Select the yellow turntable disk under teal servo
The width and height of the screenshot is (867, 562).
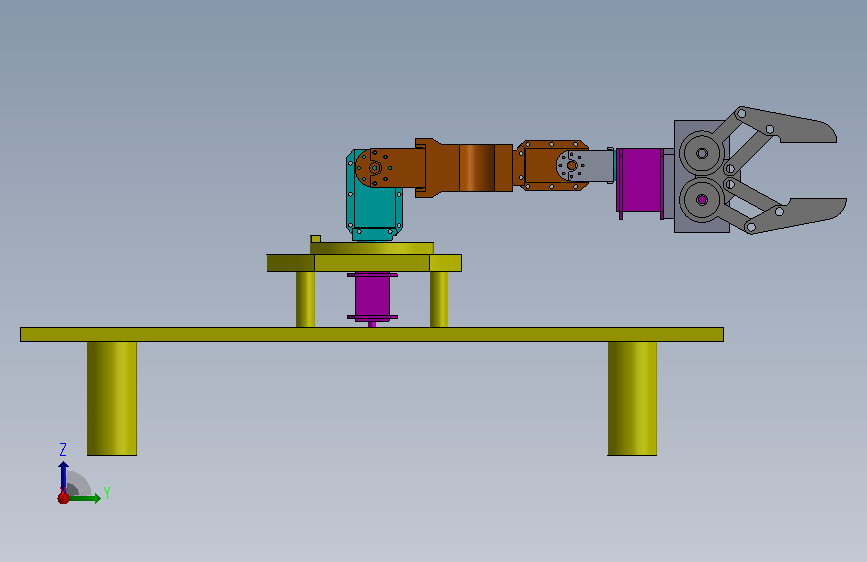coord(372,248)
